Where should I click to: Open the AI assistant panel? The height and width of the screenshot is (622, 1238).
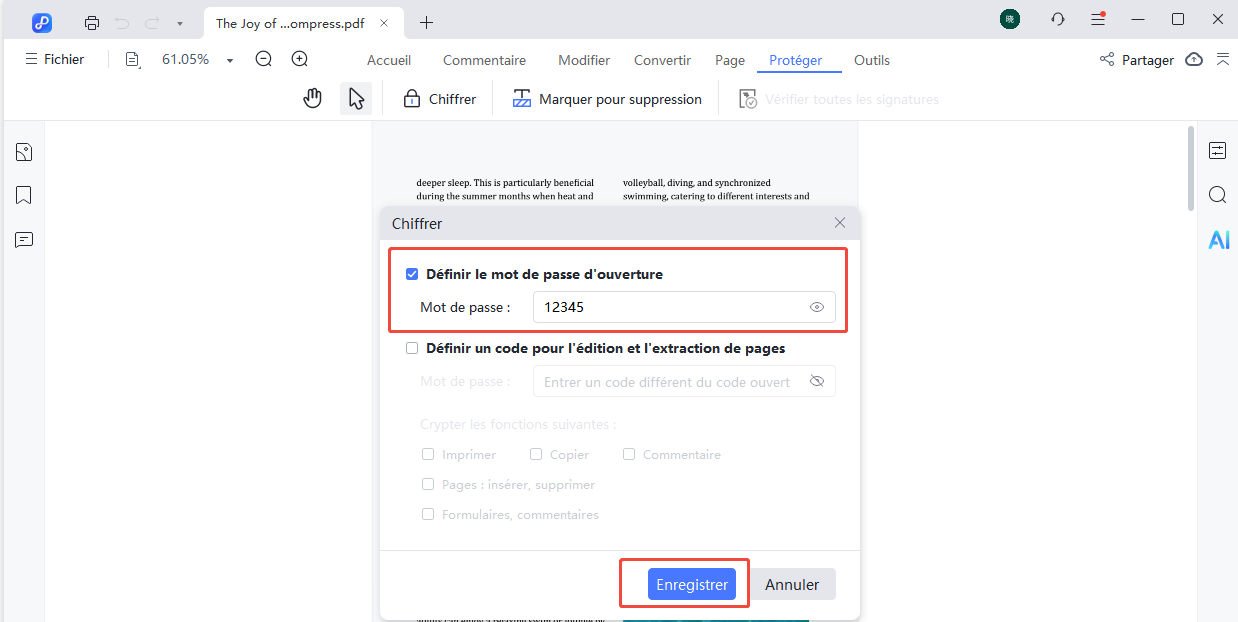1218,239
